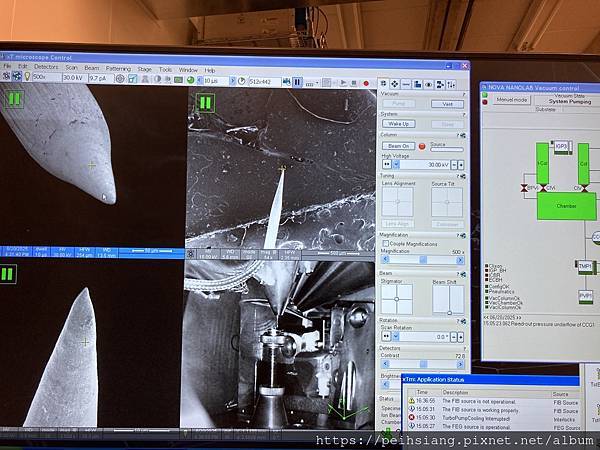
Task: Click the circular target toolbar icon
Action: [x=120, y=79]
